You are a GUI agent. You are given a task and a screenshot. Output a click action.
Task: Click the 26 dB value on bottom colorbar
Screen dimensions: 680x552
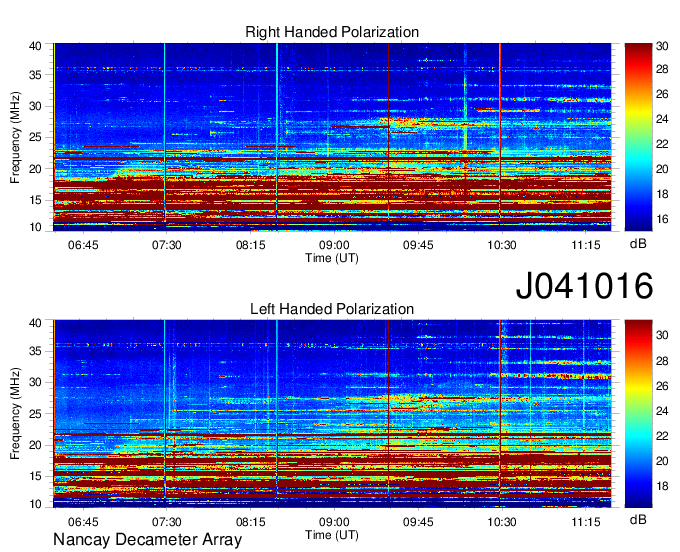coord(662,386)
